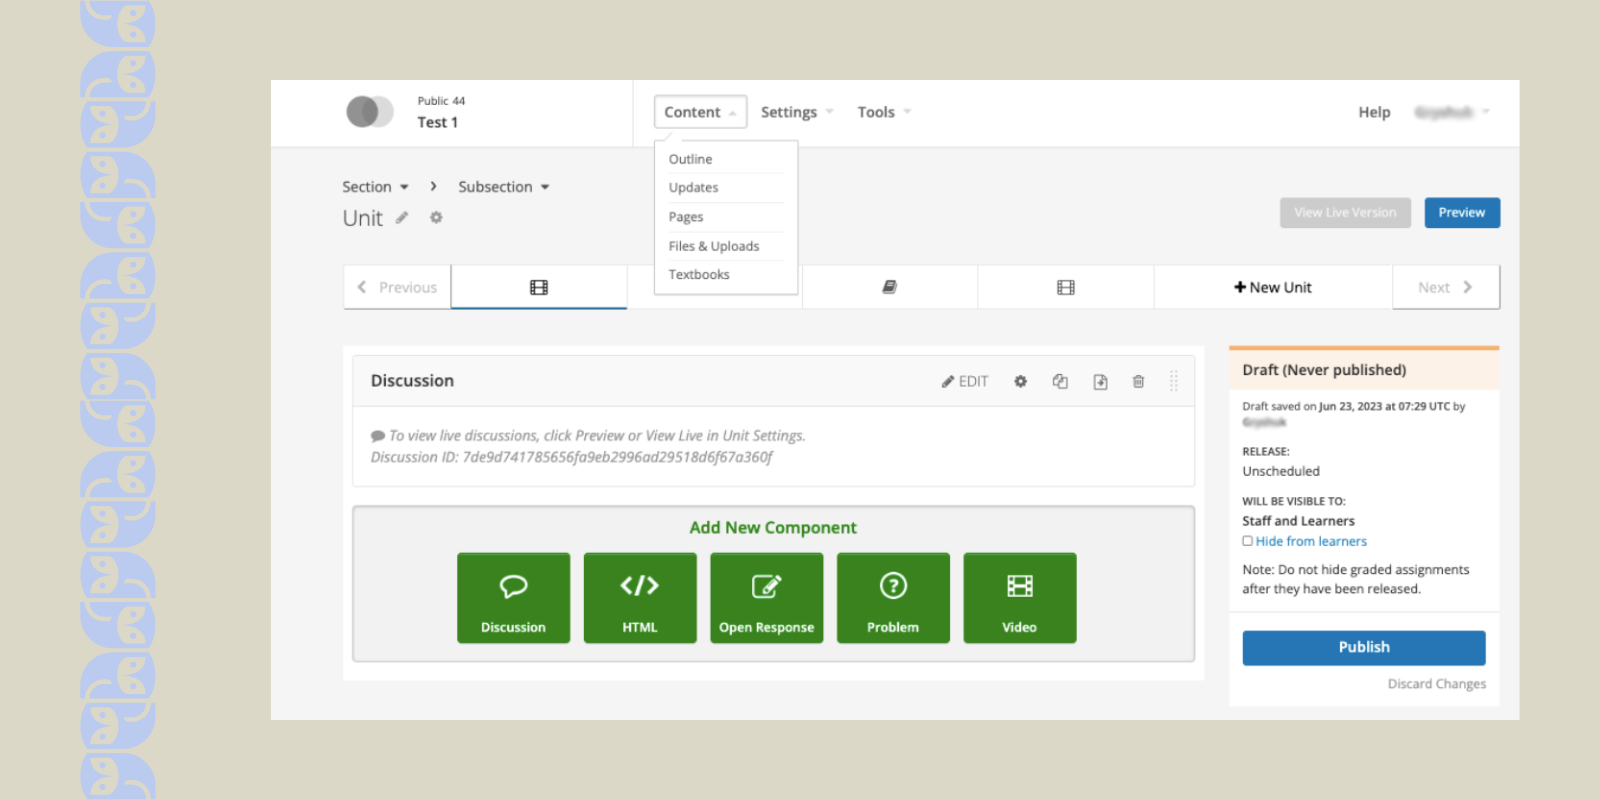Image resolution: width=1600 pixels, height=800 pixels.
Task: Open Unit settings gear icon next to Unit title
Action: coord(436,217)
